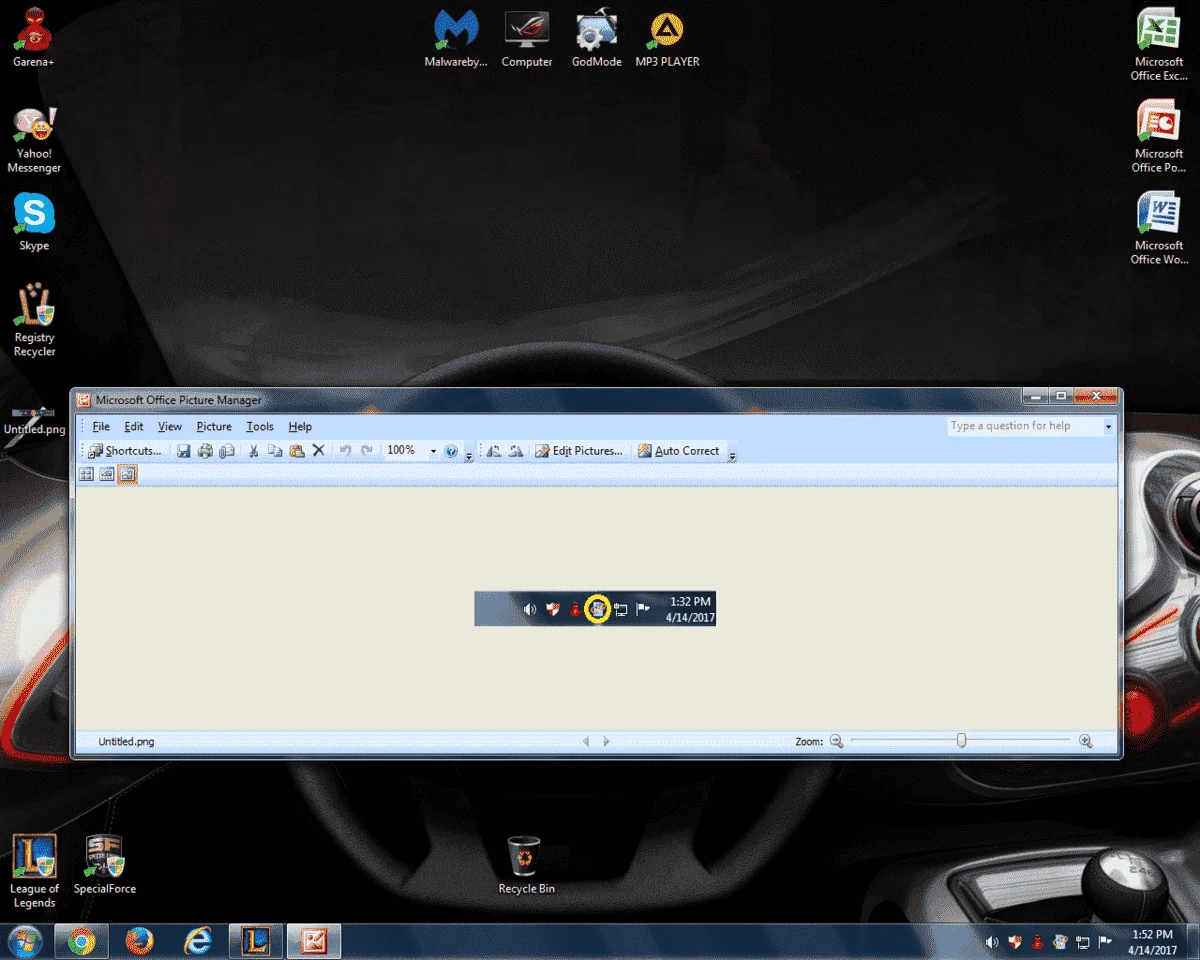Expand Standard toolbar options arrow

coord(469,455)
